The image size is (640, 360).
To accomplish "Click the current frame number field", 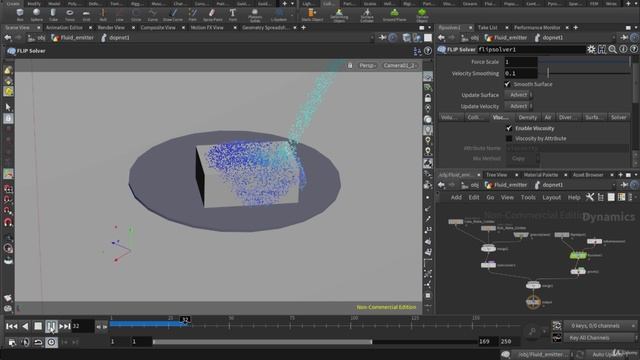I will (83, 326).
